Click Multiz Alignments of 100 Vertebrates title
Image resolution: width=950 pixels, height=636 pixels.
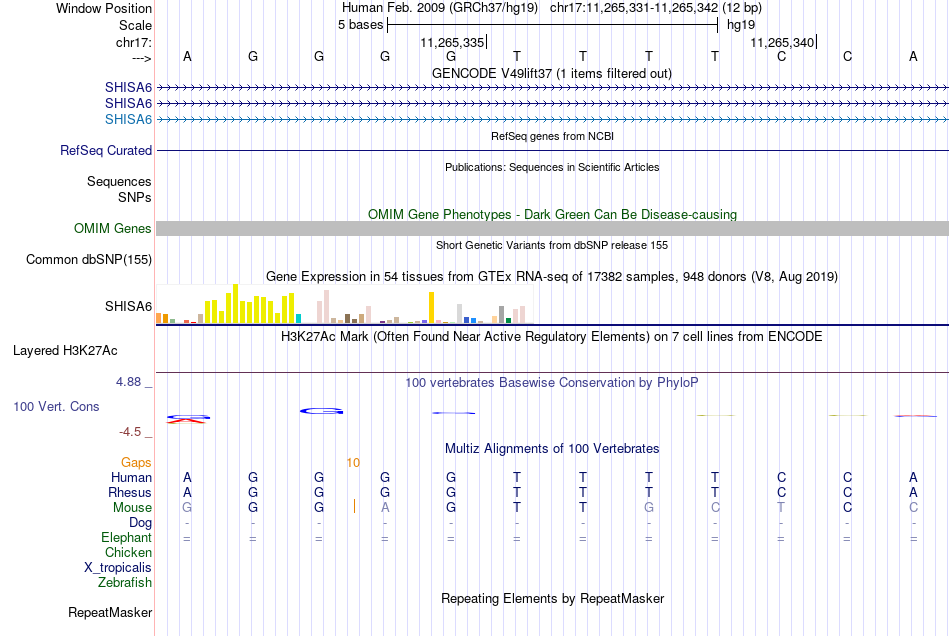pyautogui.click(x=552, y=449)
